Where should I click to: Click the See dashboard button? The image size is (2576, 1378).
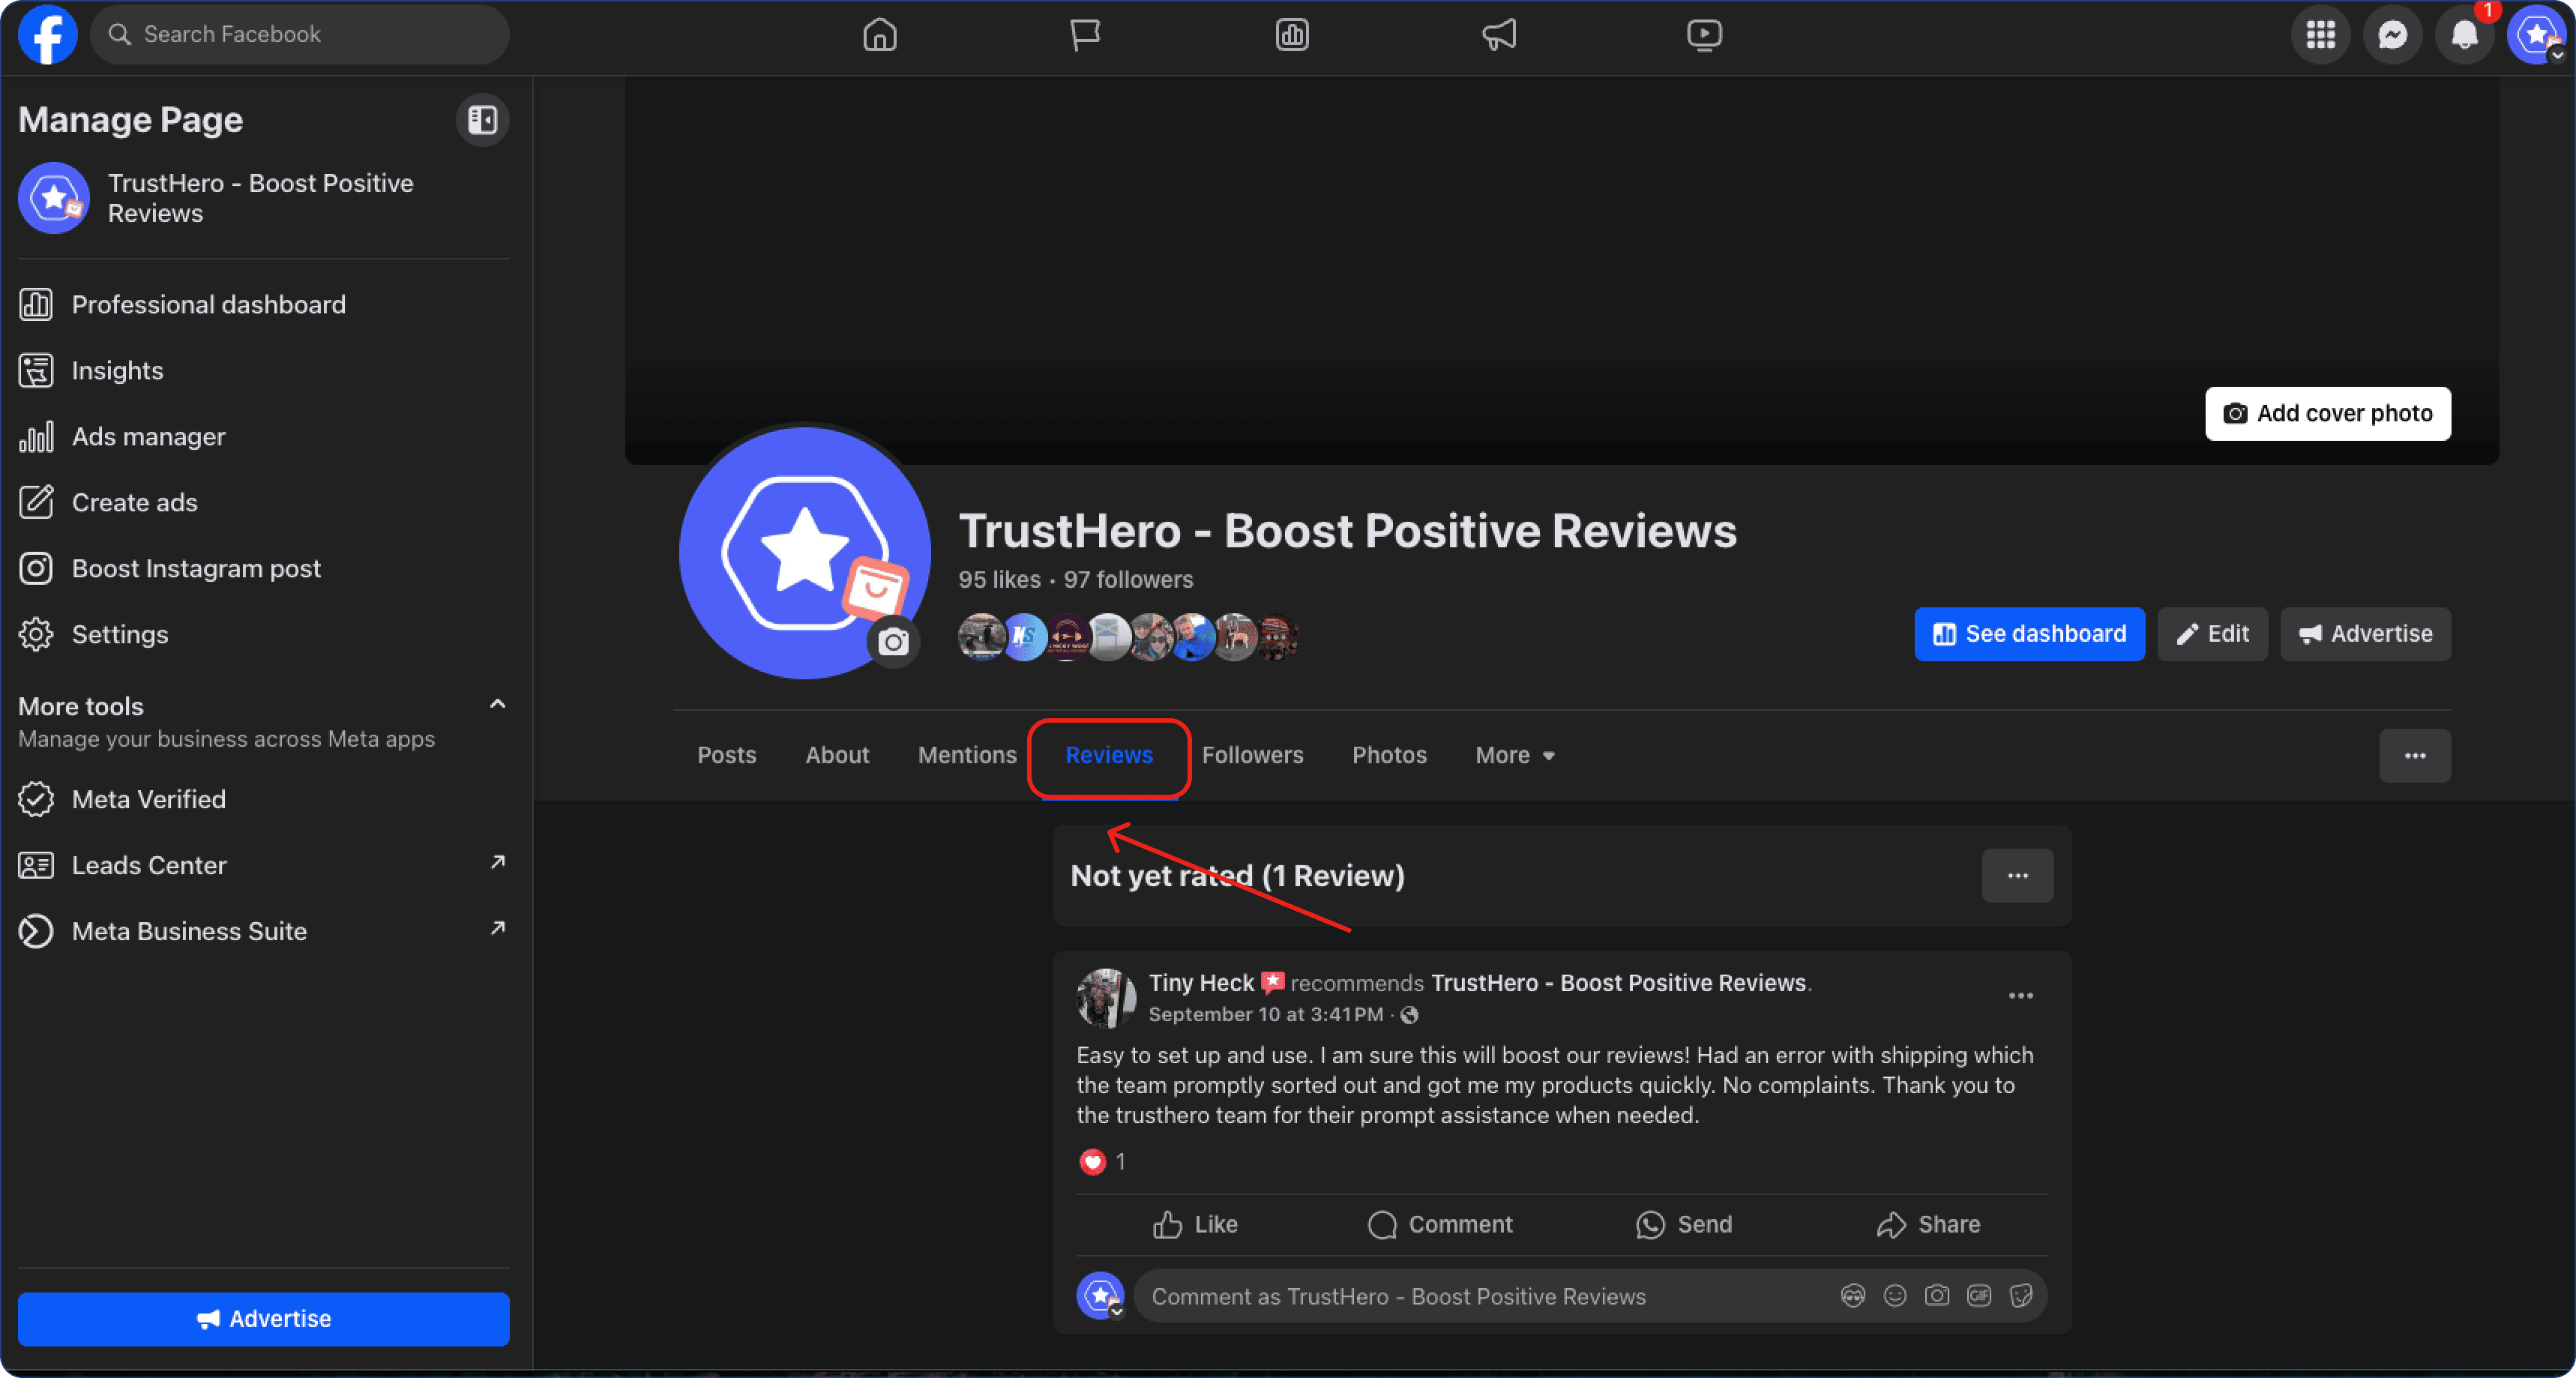2029,634
